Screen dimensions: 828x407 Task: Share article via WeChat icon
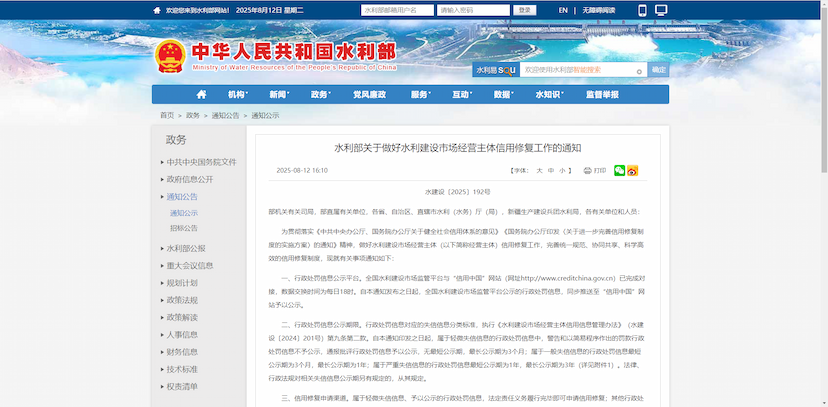point(619,171)
